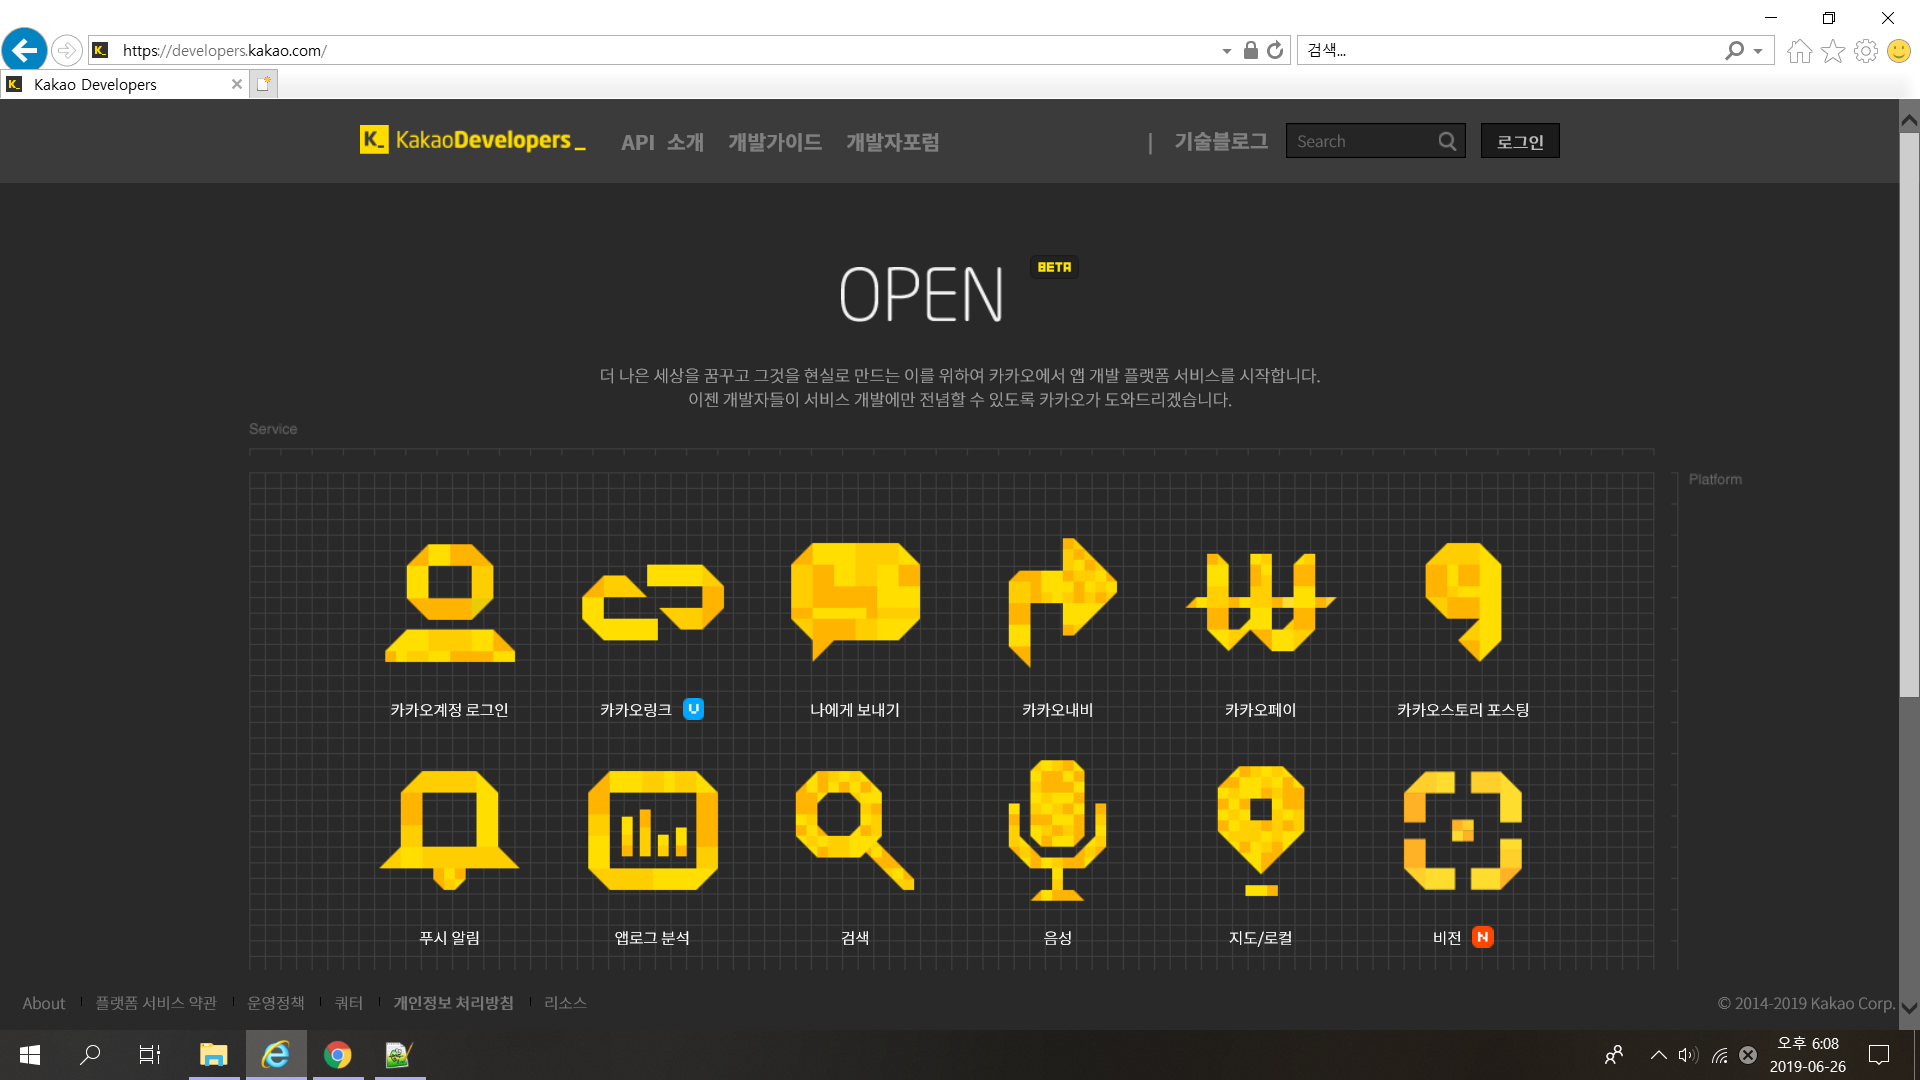1920x1080 pixels.
Task: Click the BETA badge near OPEN
Action: point(1054,267)
